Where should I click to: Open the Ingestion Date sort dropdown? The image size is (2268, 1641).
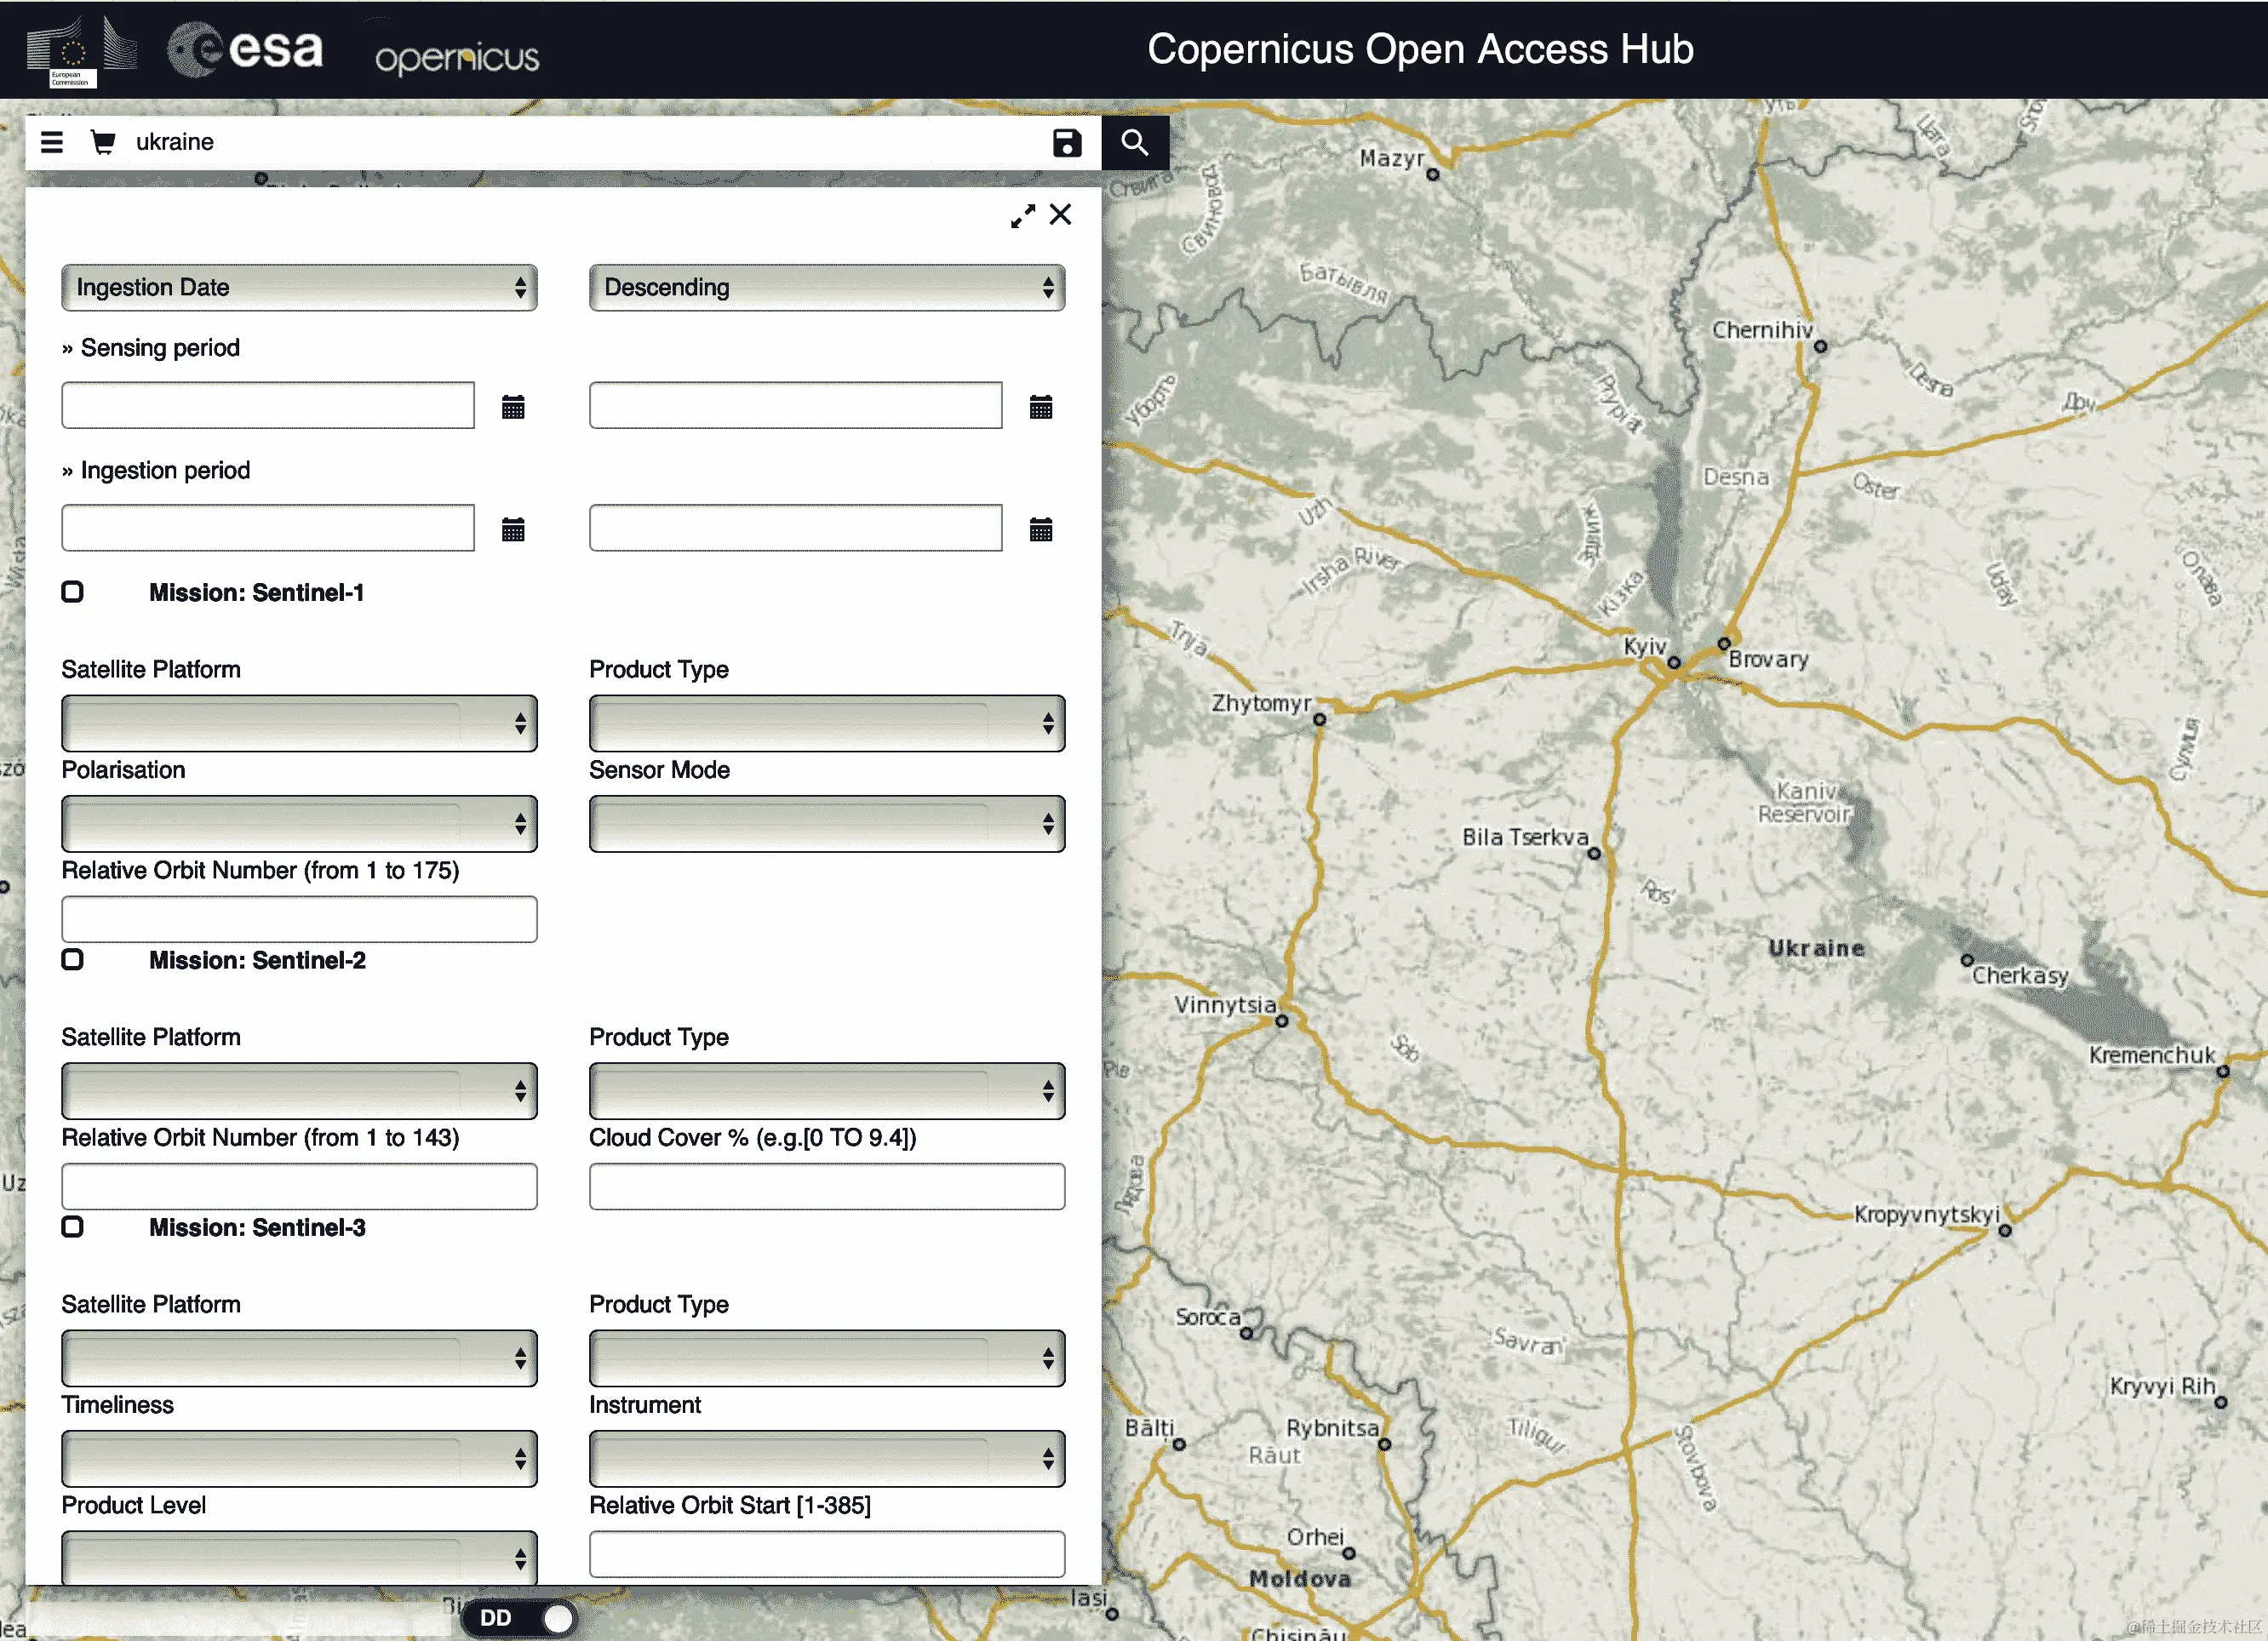299,288
